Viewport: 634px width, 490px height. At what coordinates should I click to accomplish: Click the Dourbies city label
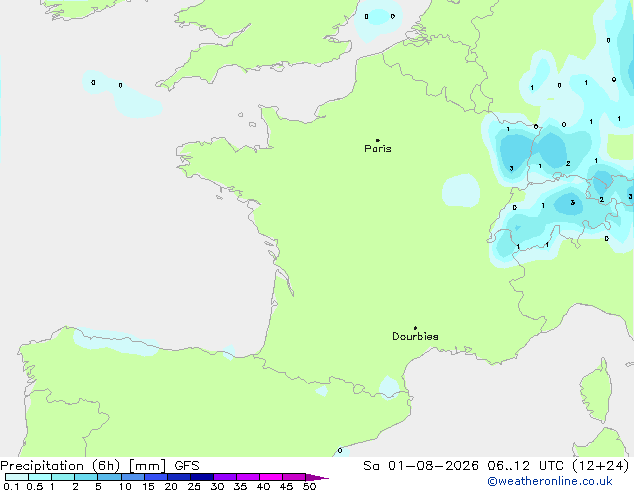tap(415, 336)
